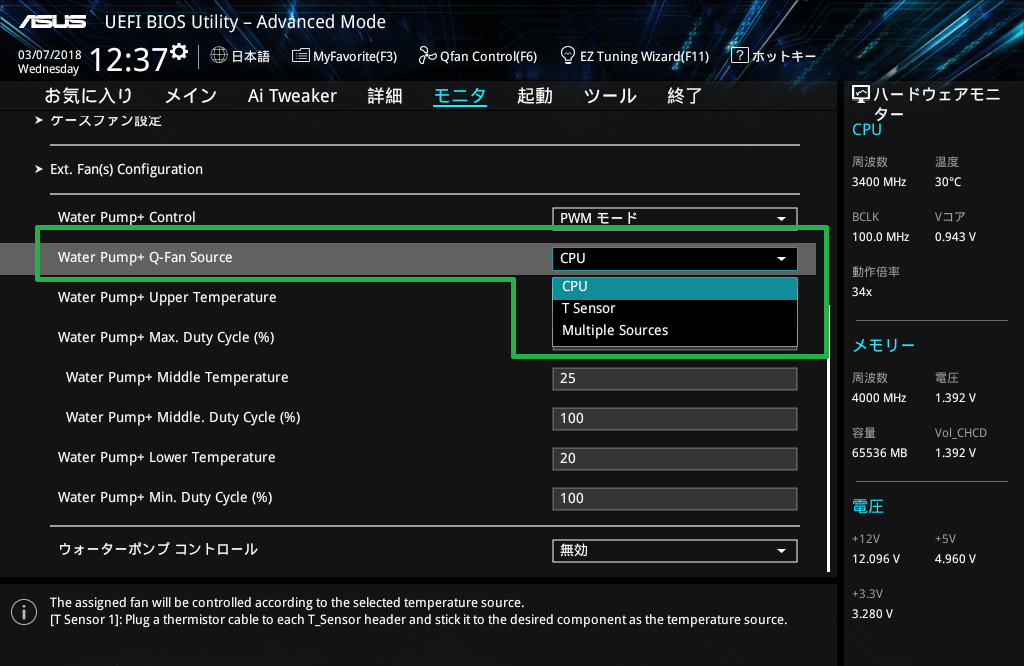Edit Water Pump+ Lower Temperature field
The image size is (1024, 666).
[675, 458]
